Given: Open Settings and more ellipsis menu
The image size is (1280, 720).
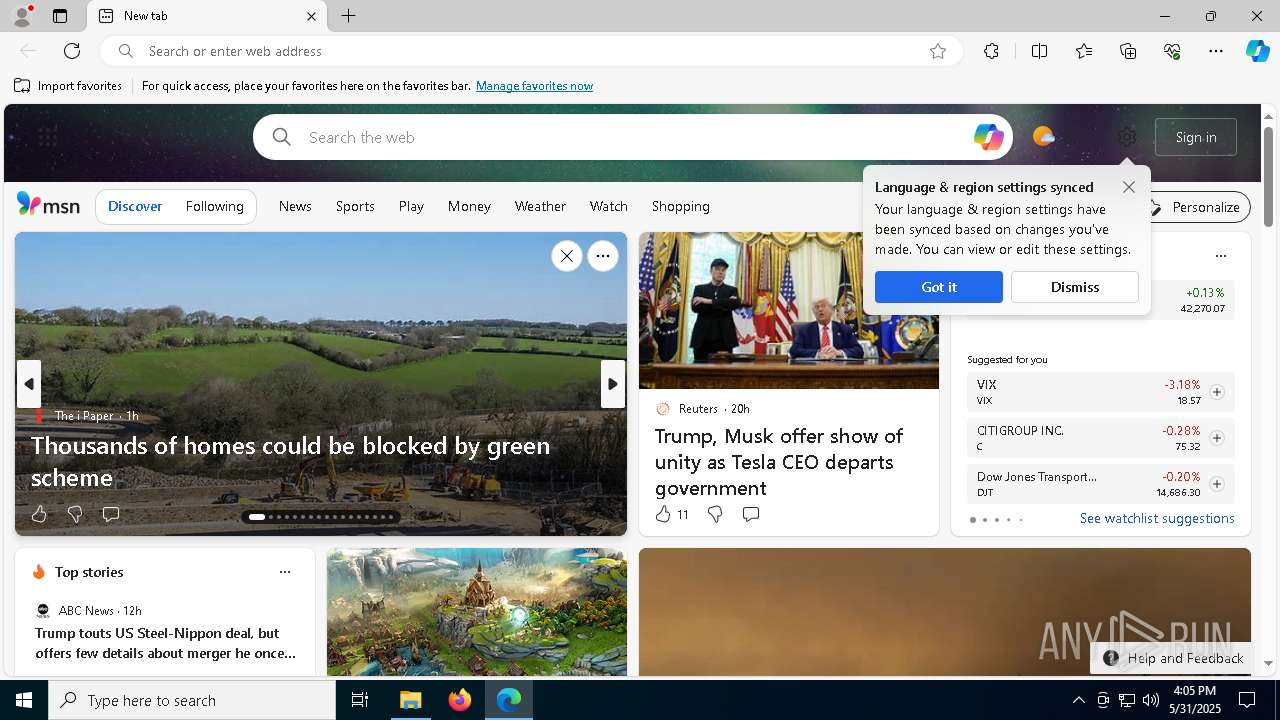Looking at the screenshot, I should point(1216,51).
